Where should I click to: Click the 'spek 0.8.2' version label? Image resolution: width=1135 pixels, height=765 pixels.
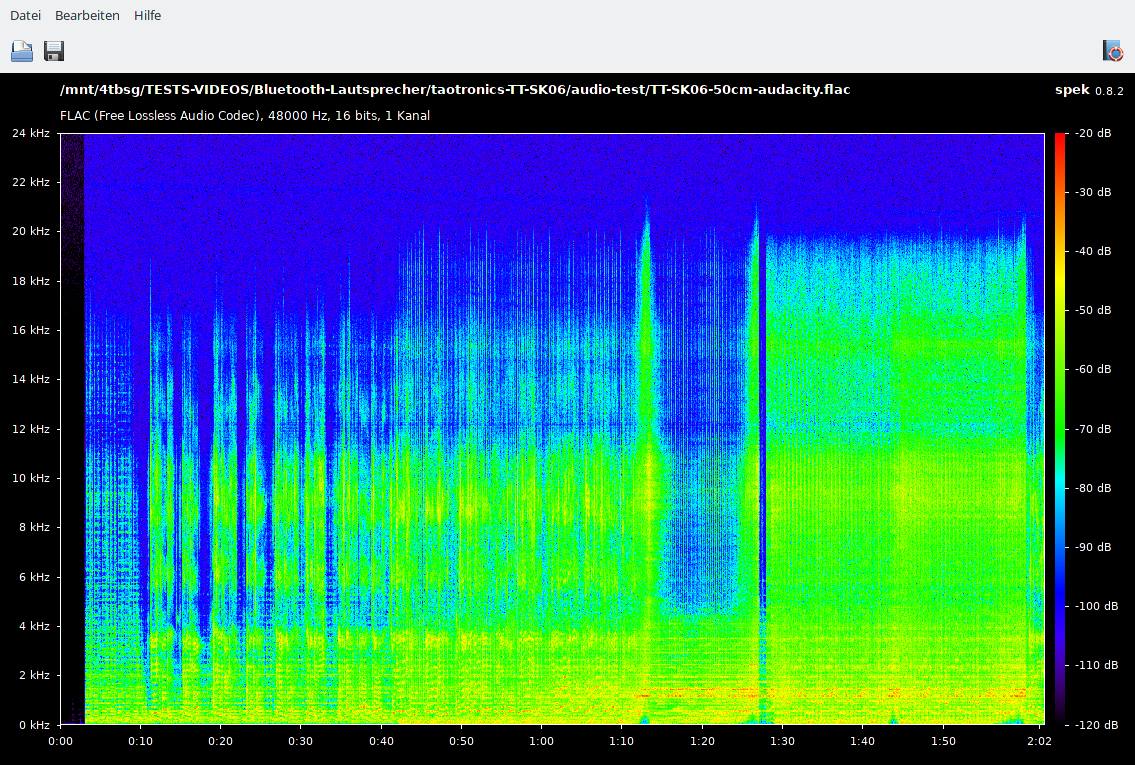tap(1089, 90)
